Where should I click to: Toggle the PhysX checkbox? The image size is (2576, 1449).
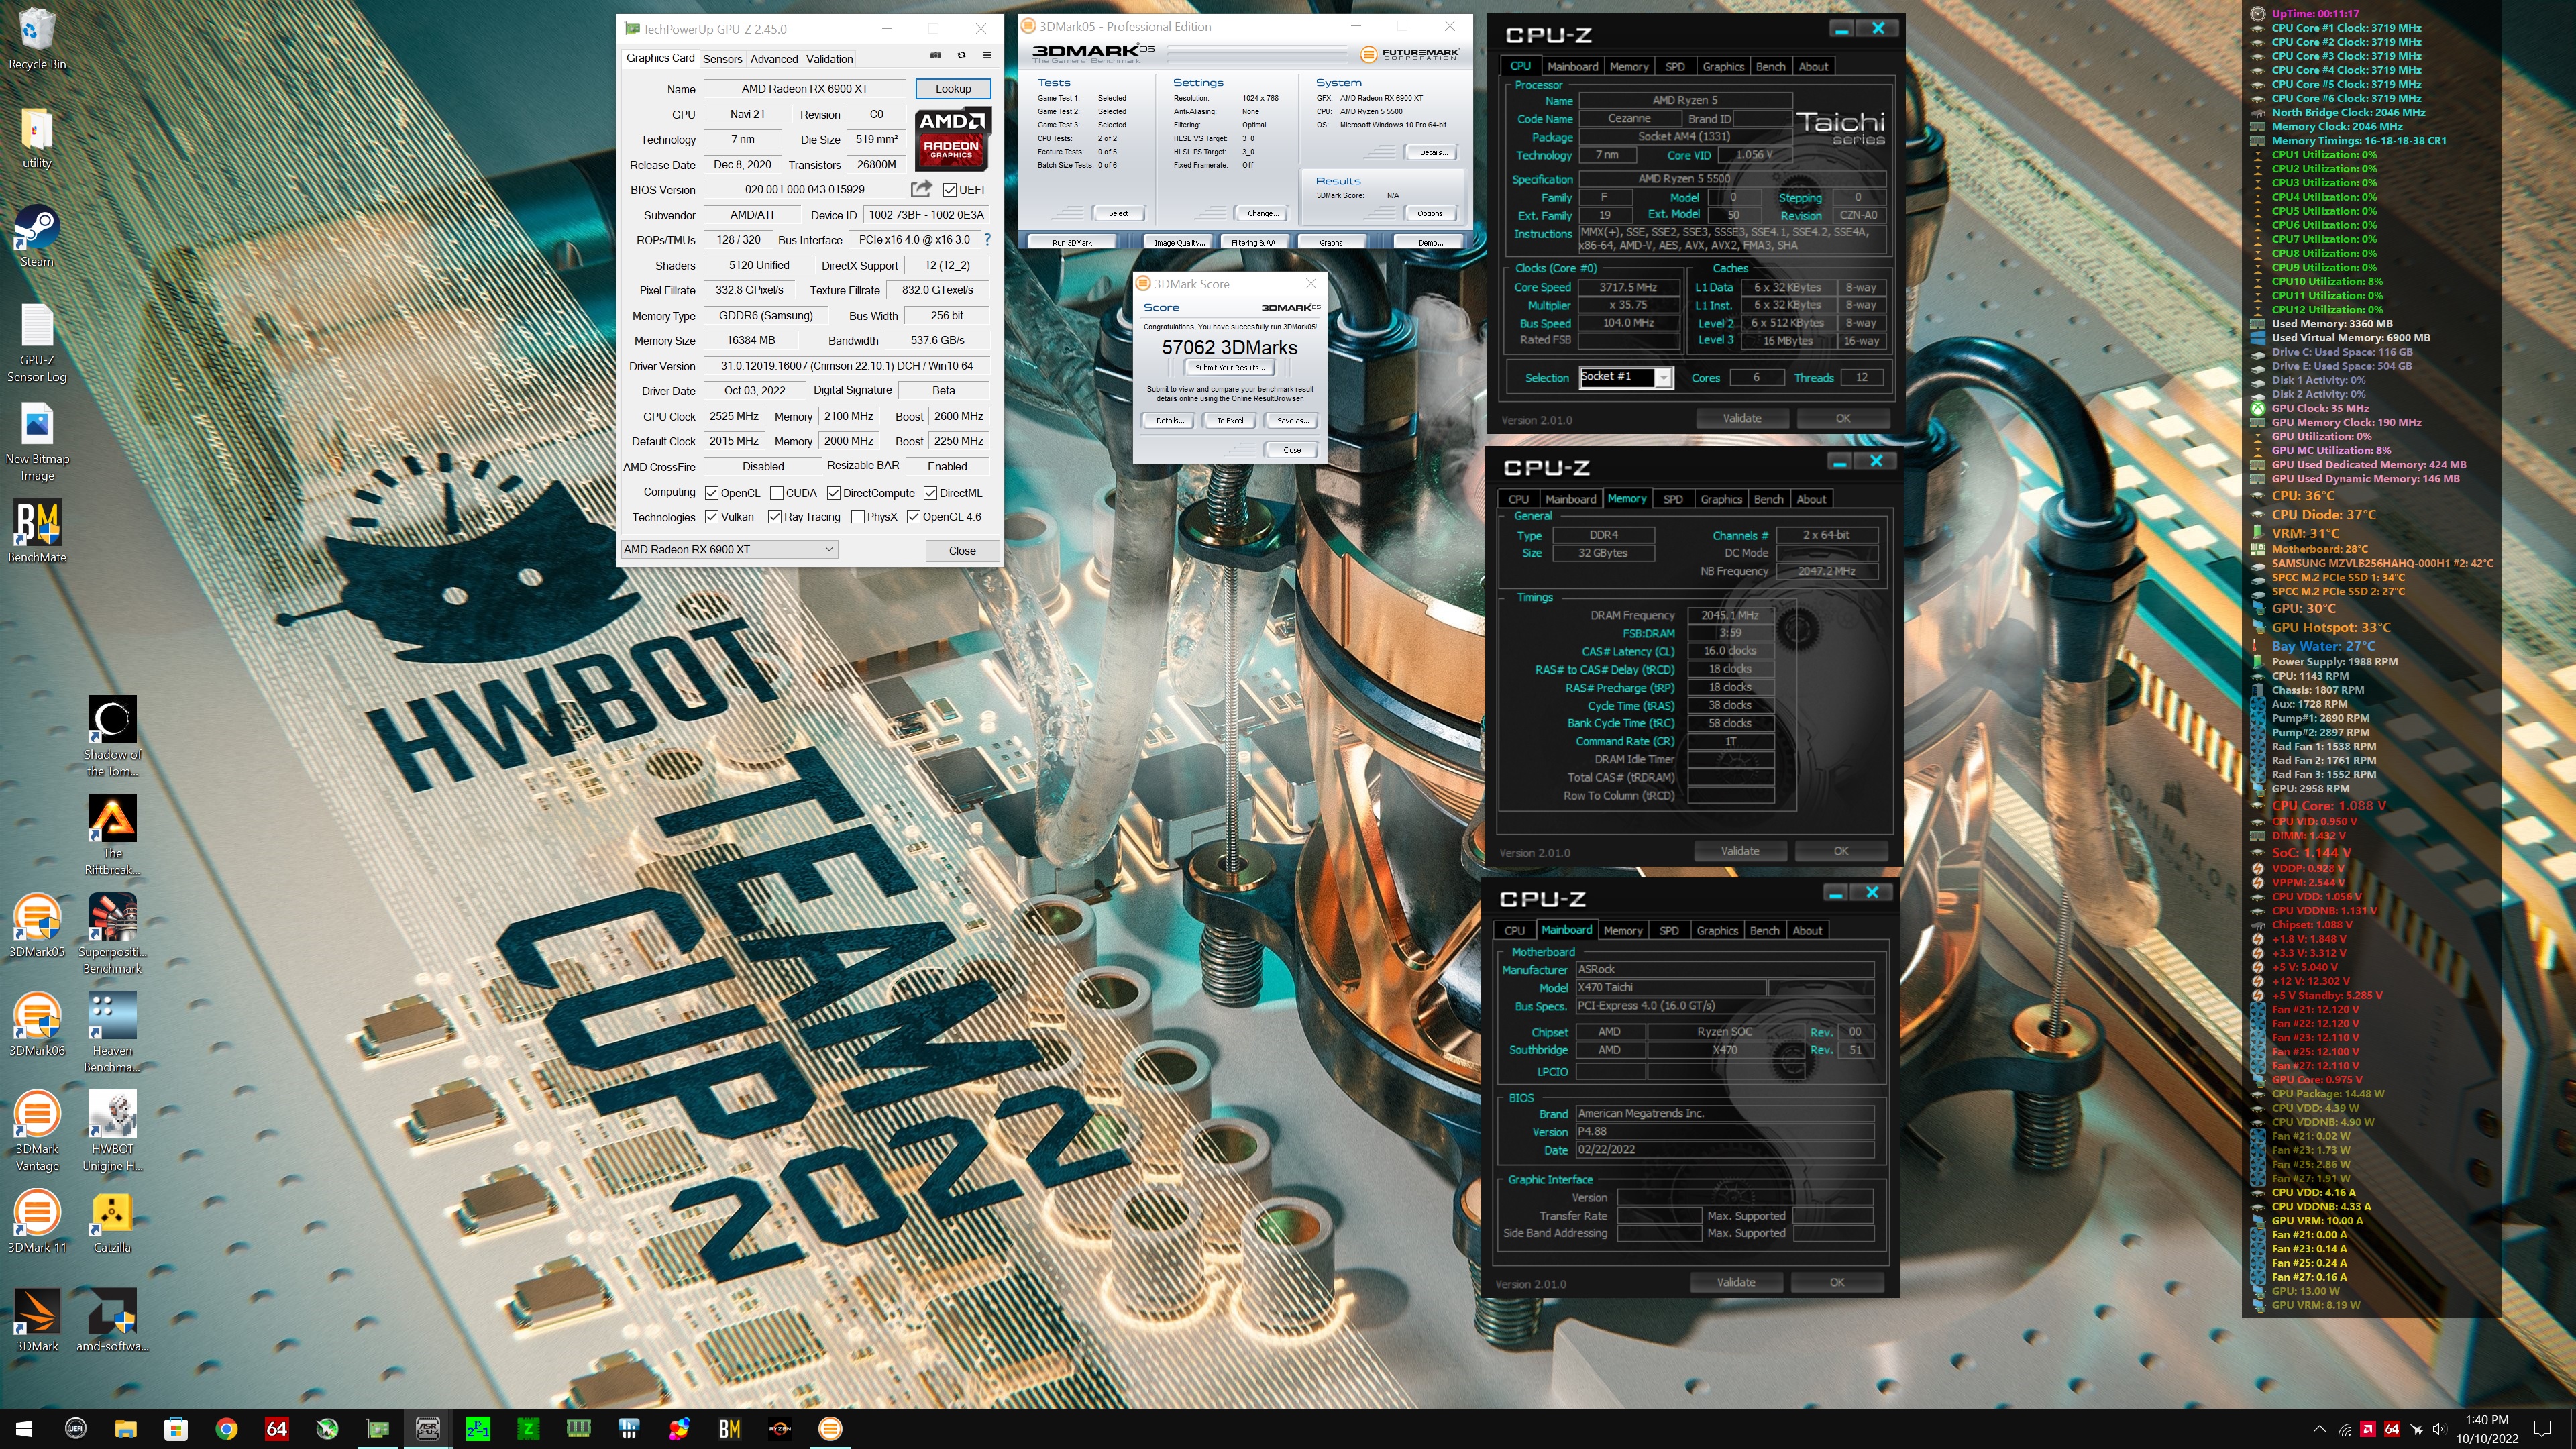[858, 517]
